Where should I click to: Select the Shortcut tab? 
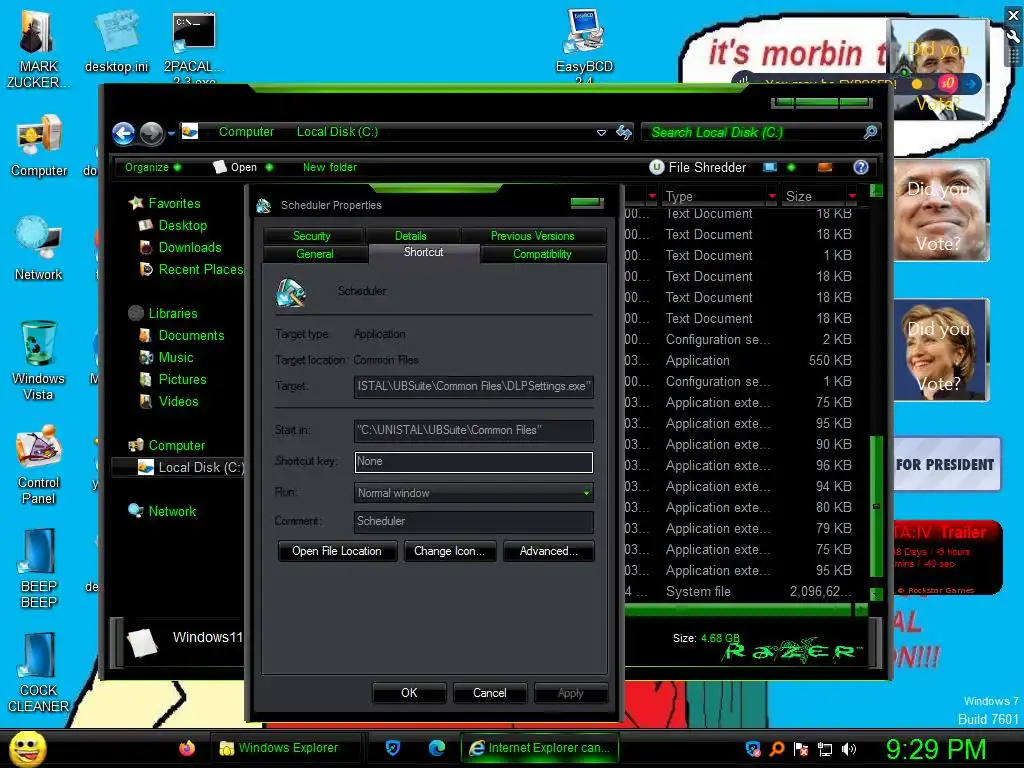[x=424, y=253]
